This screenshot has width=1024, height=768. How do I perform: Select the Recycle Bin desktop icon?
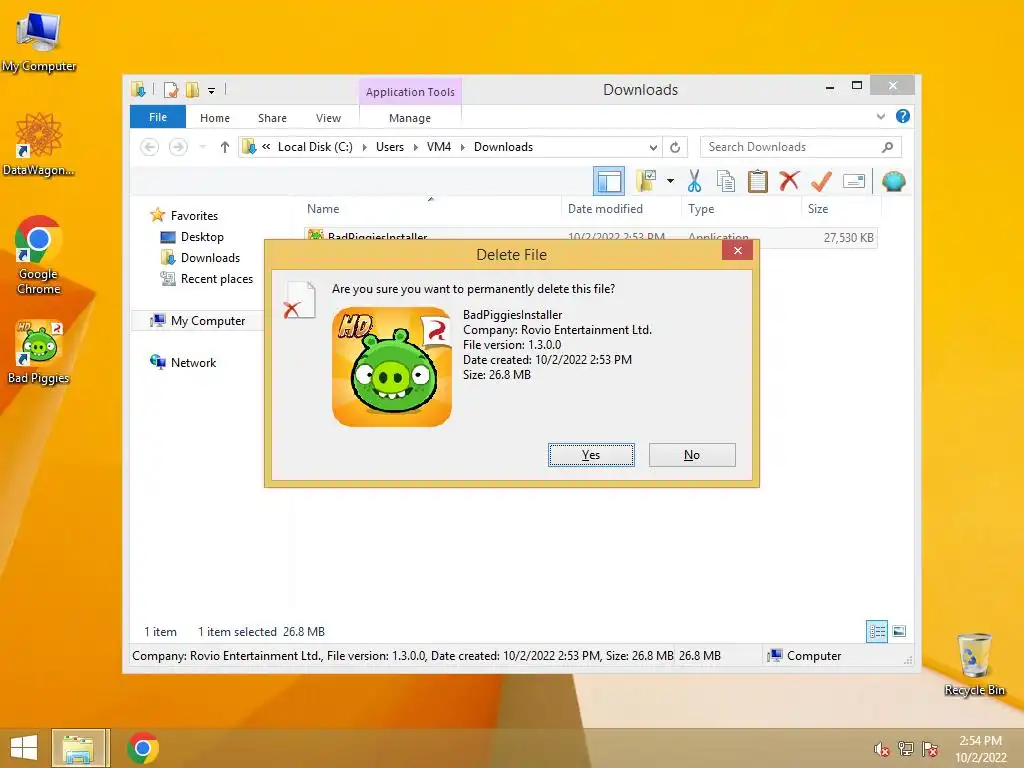(x=974, y=664)
